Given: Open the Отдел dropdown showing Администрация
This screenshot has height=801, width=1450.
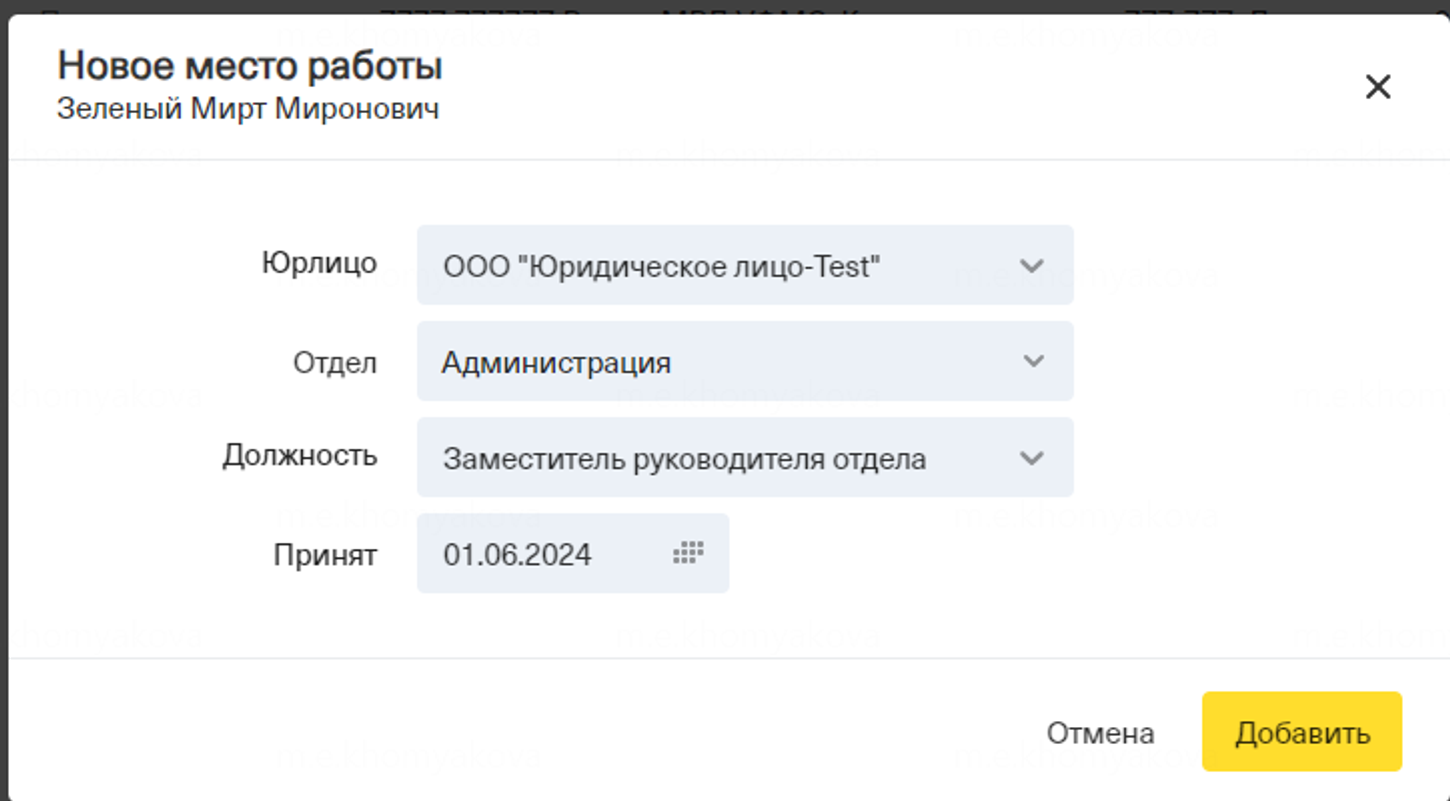Looking at the screenshot, I should pyautogui.click(x=700, y=362).
